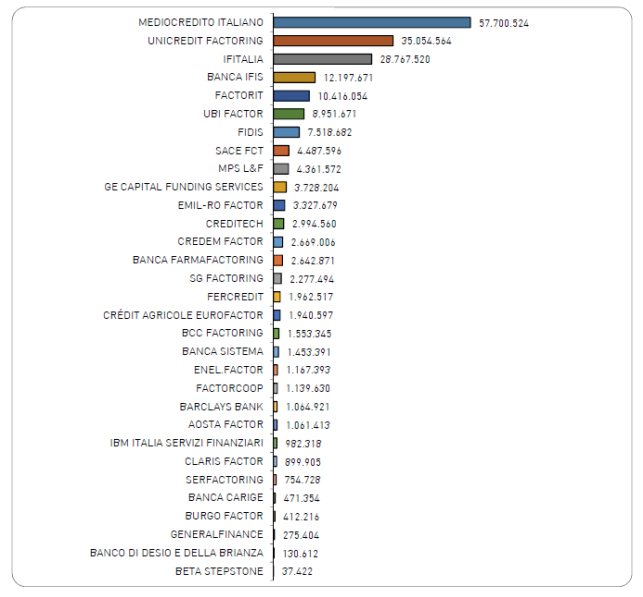Select the value 3.728.204
Screen dimensions: 643x597
click(317, 187)
